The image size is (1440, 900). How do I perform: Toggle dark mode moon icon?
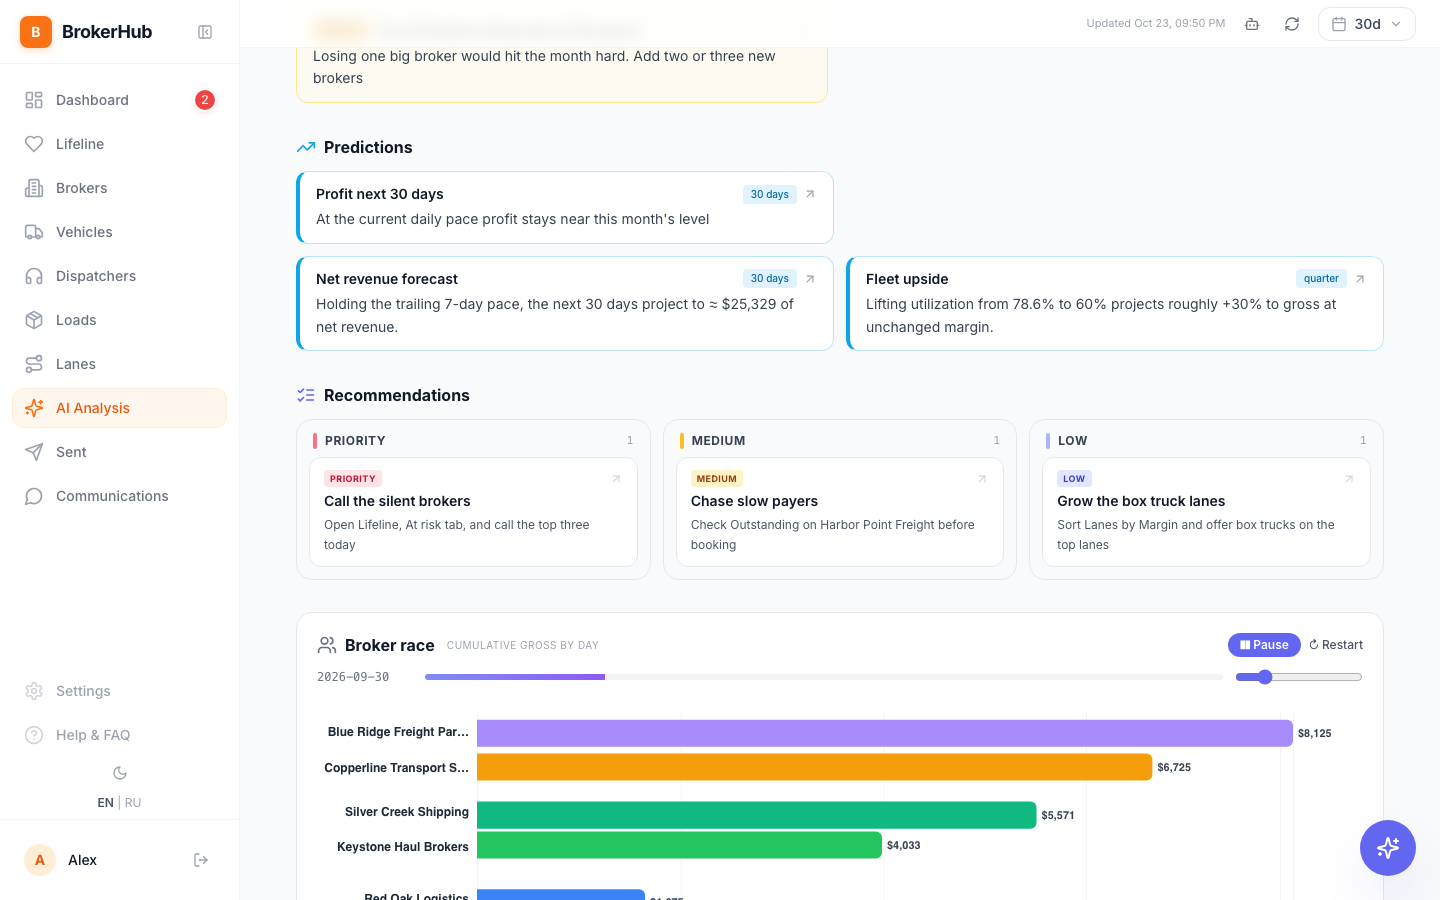click(x=120, y=773)
